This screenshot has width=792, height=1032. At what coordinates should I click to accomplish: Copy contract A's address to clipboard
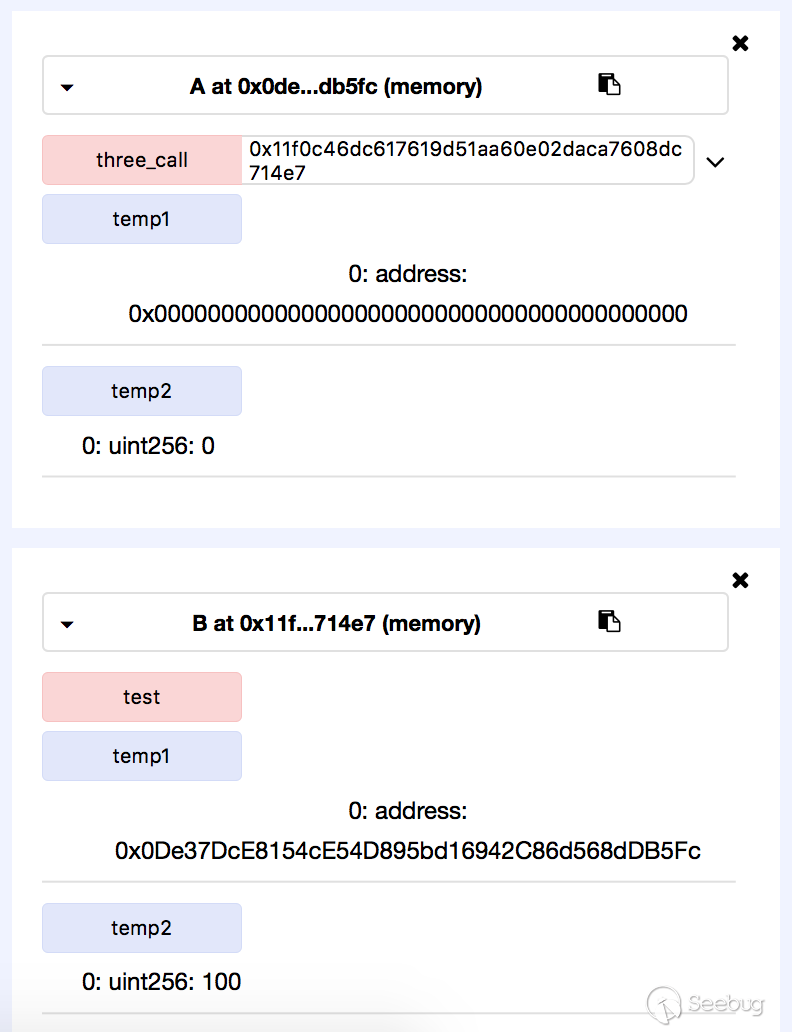tap(609, 85)
